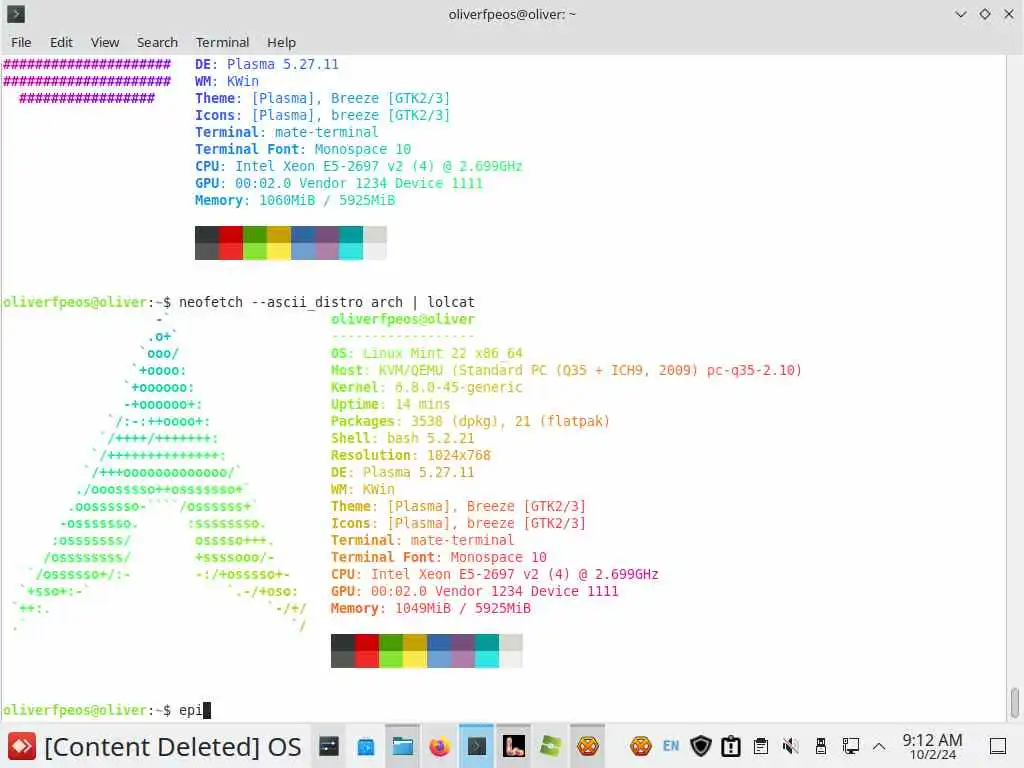This screenshot has width=1024, height=768.
Task: Click the 'OS: Linux Mint 22 x86_64' line
Action: click(x=426, y=353)
